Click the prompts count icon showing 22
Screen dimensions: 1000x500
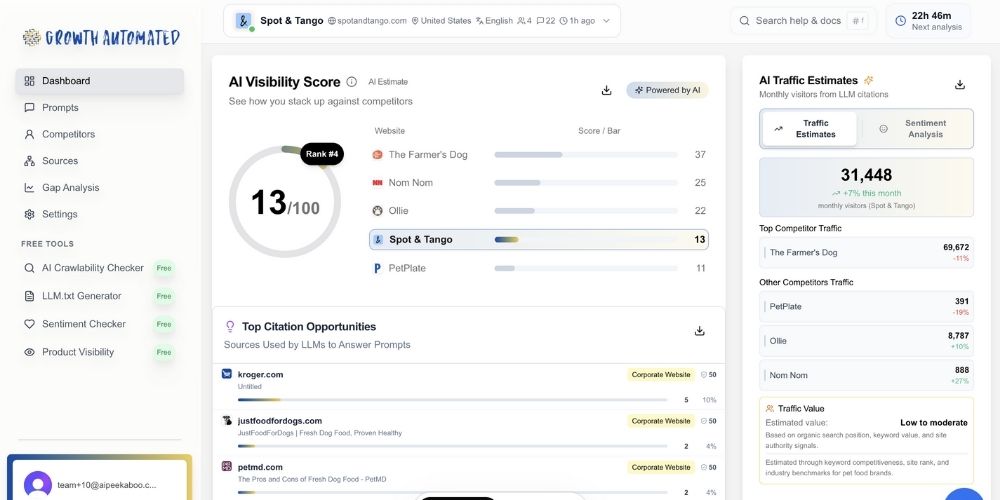tap(540, 21)
